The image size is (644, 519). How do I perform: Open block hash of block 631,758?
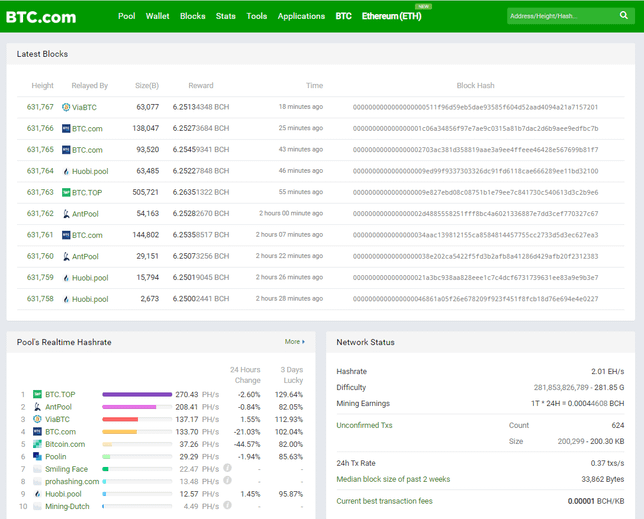tap(475, 299)
